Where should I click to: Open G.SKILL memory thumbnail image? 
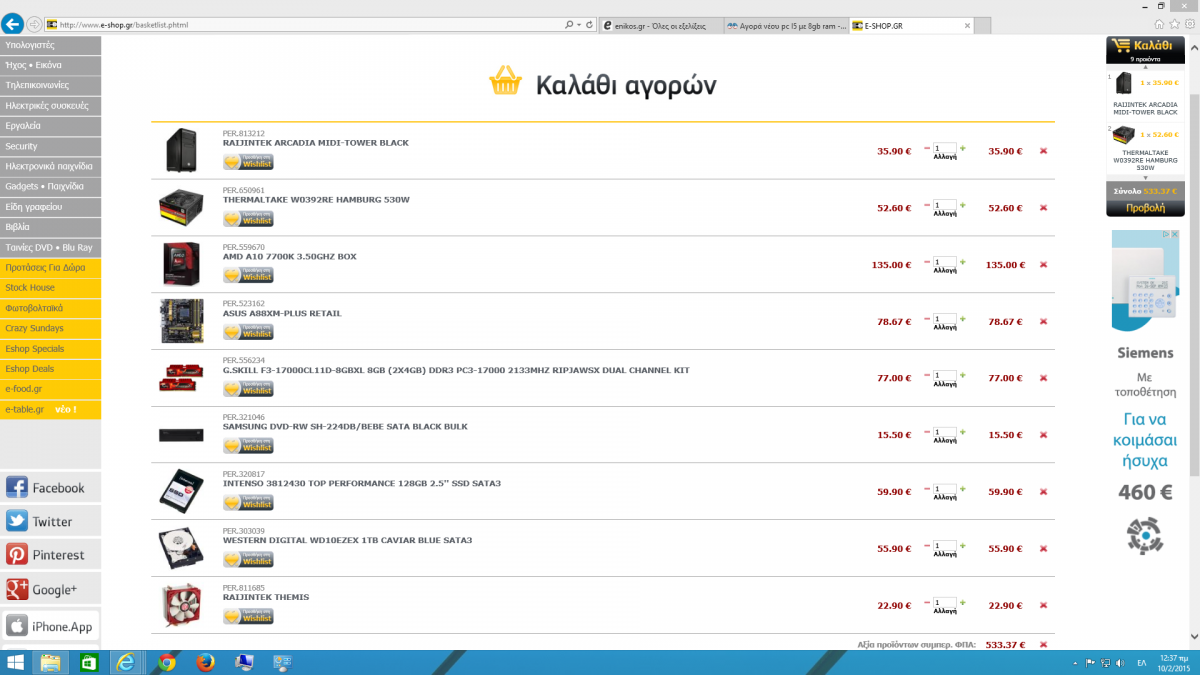[181, 378]
